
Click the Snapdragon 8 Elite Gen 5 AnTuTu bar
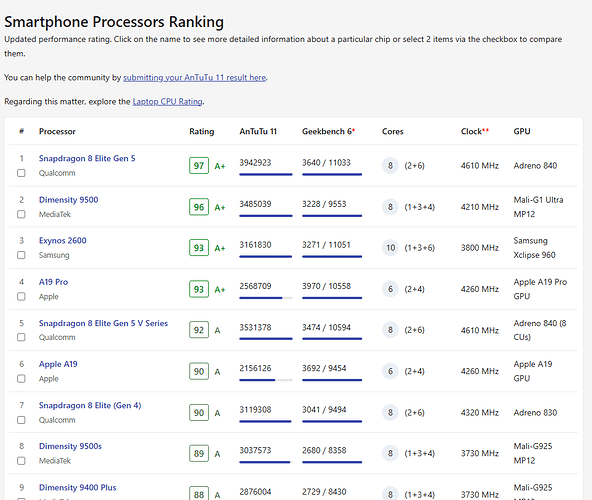pyautogui.click(x=266, y=174)
